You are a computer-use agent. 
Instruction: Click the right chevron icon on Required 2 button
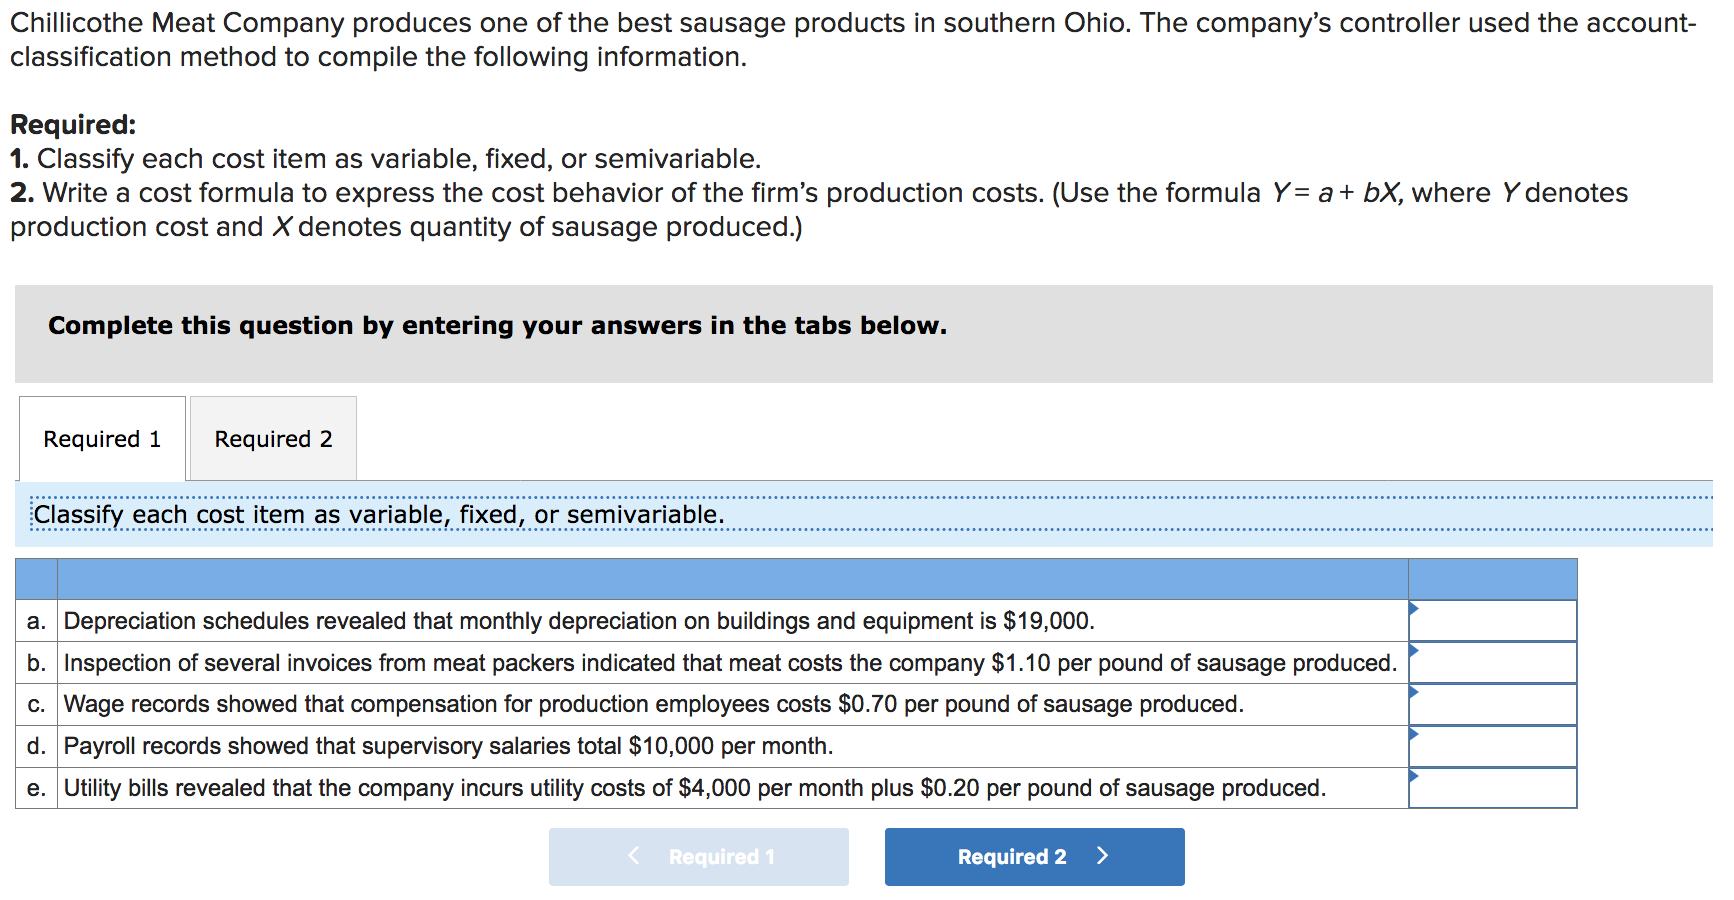click(x=1102, y=855)
